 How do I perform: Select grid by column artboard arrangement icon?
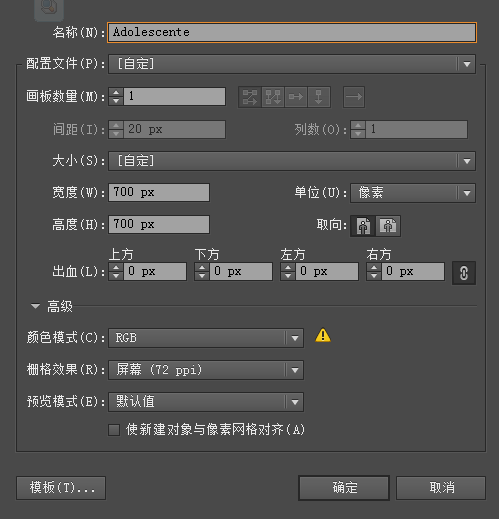273,97
